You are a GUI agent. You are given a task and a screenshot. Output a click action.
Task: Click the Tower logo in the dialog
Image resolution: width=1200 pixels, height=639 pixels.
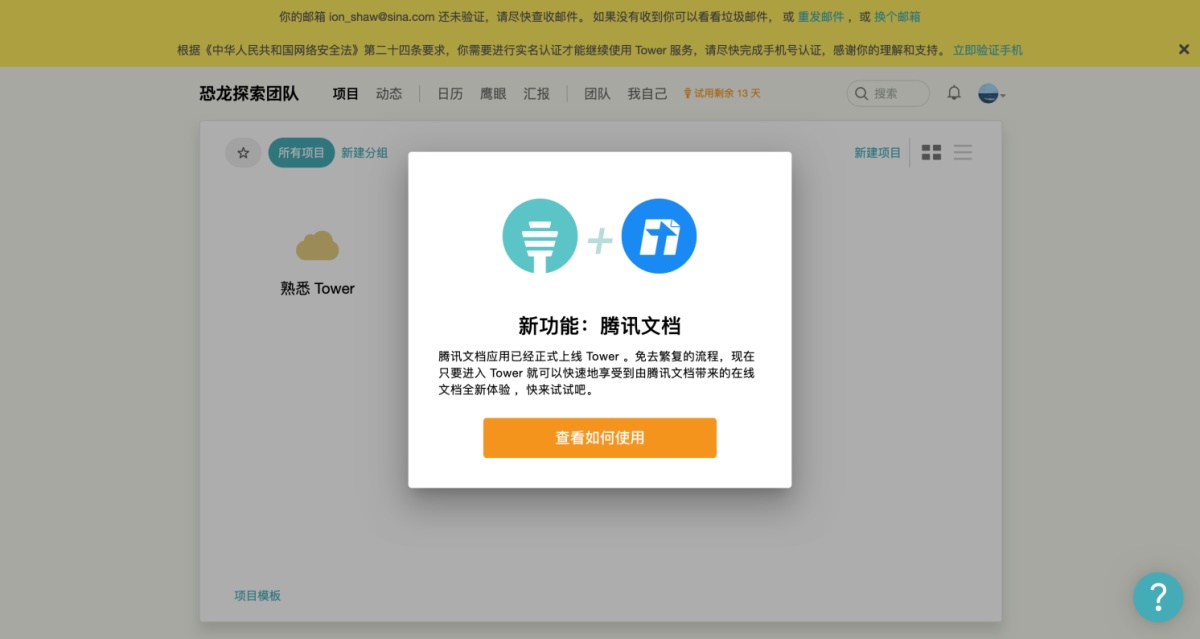click(540, 237)
